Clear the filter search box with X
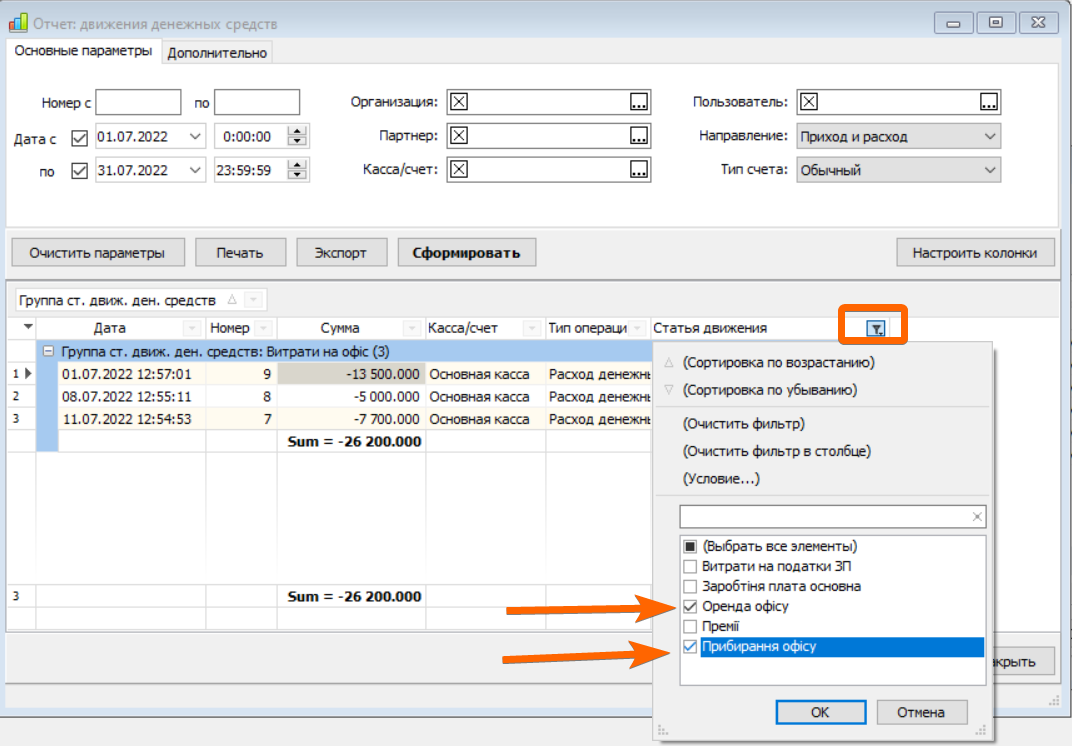1072x746 pixels. click(977, 517)
